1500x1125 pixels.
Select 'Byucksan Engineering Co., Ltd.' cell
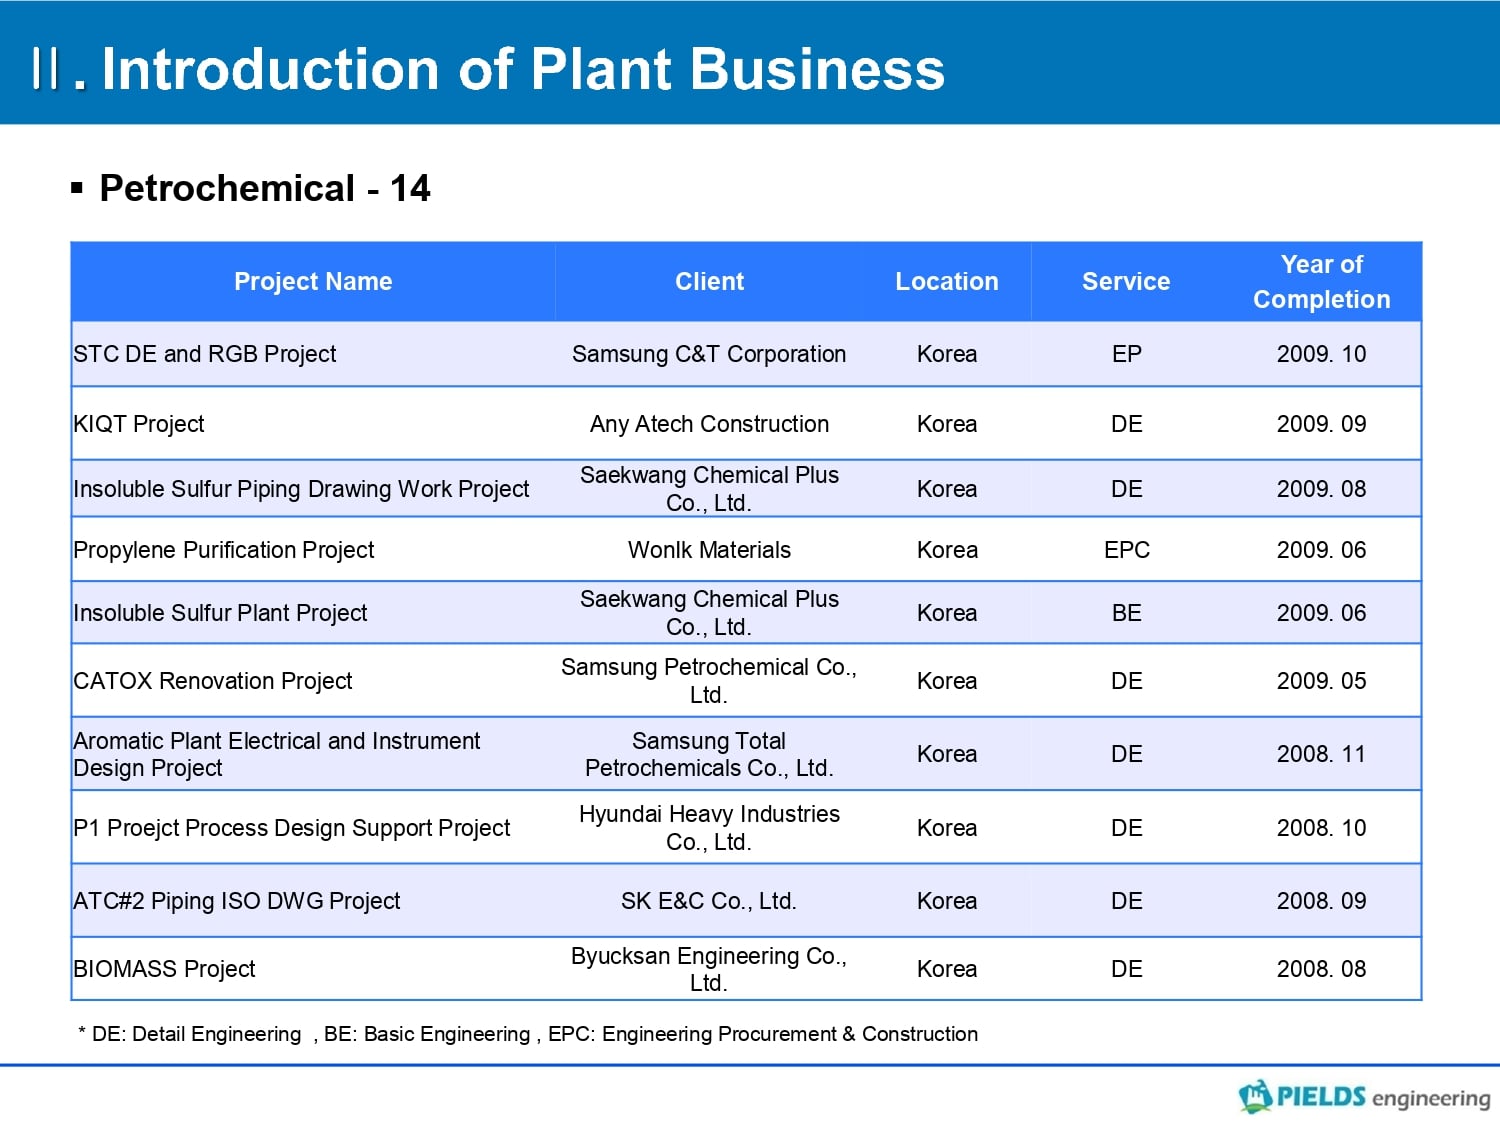pyautogui.click(x=709, y=969)
